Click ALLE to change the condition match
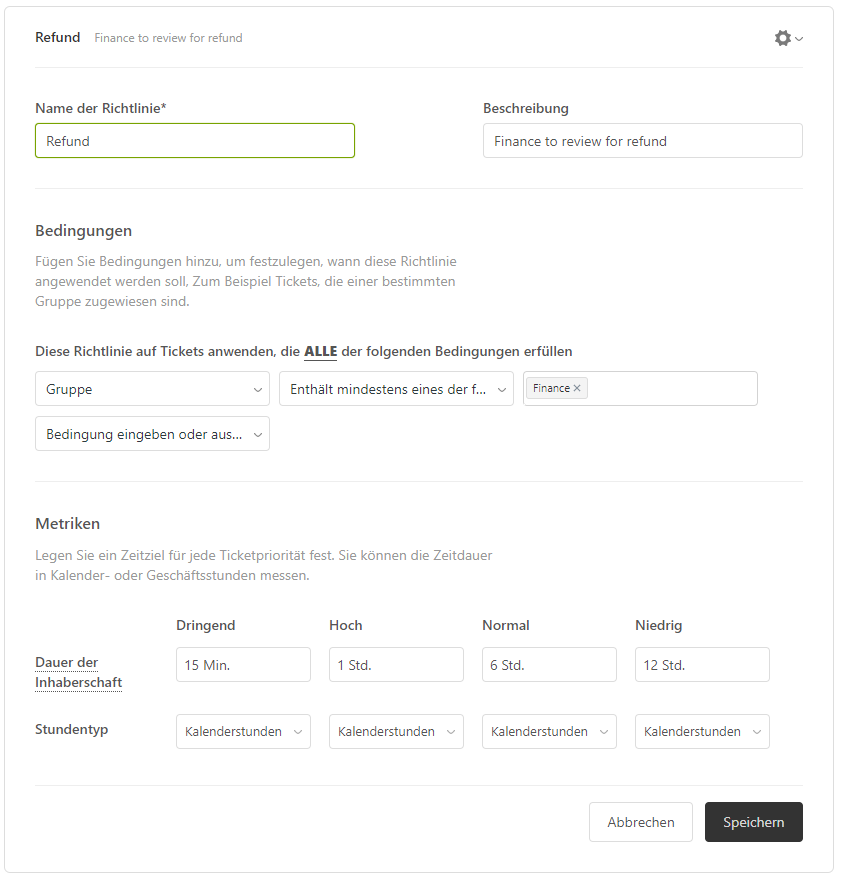Image resolution: width=842 pixels, height=885 pixels. click(x=320, y=351)
